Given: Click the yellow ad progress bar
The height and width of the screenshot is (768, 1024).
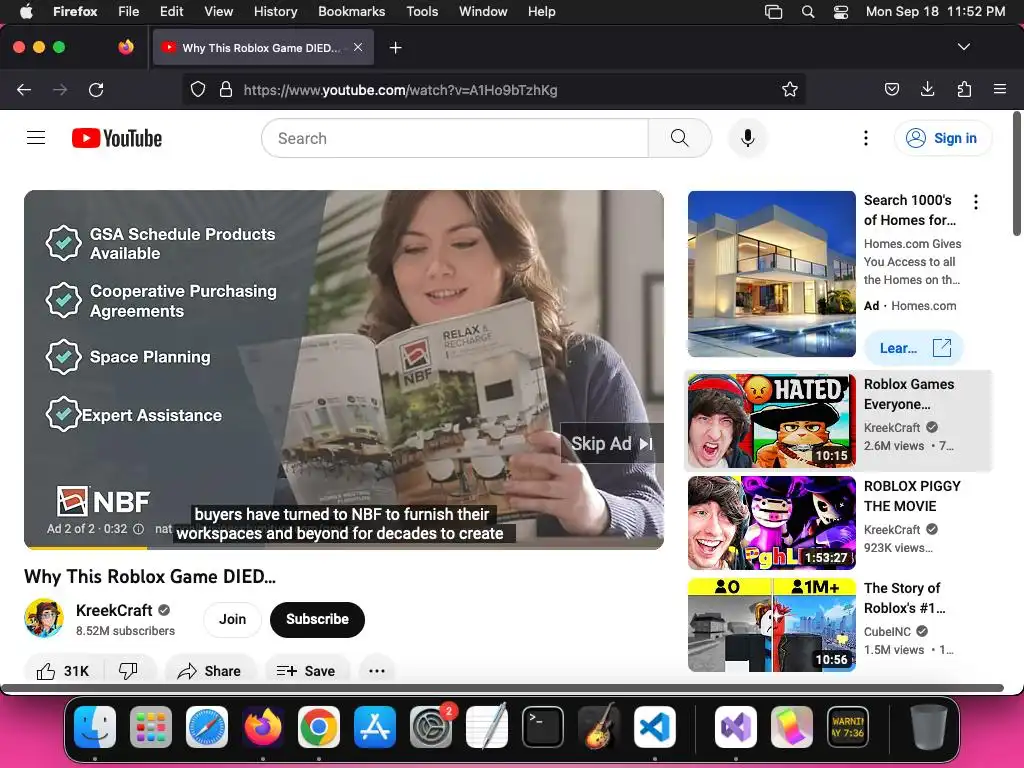Looking at the screenshot, I should (x=86, y=548).
